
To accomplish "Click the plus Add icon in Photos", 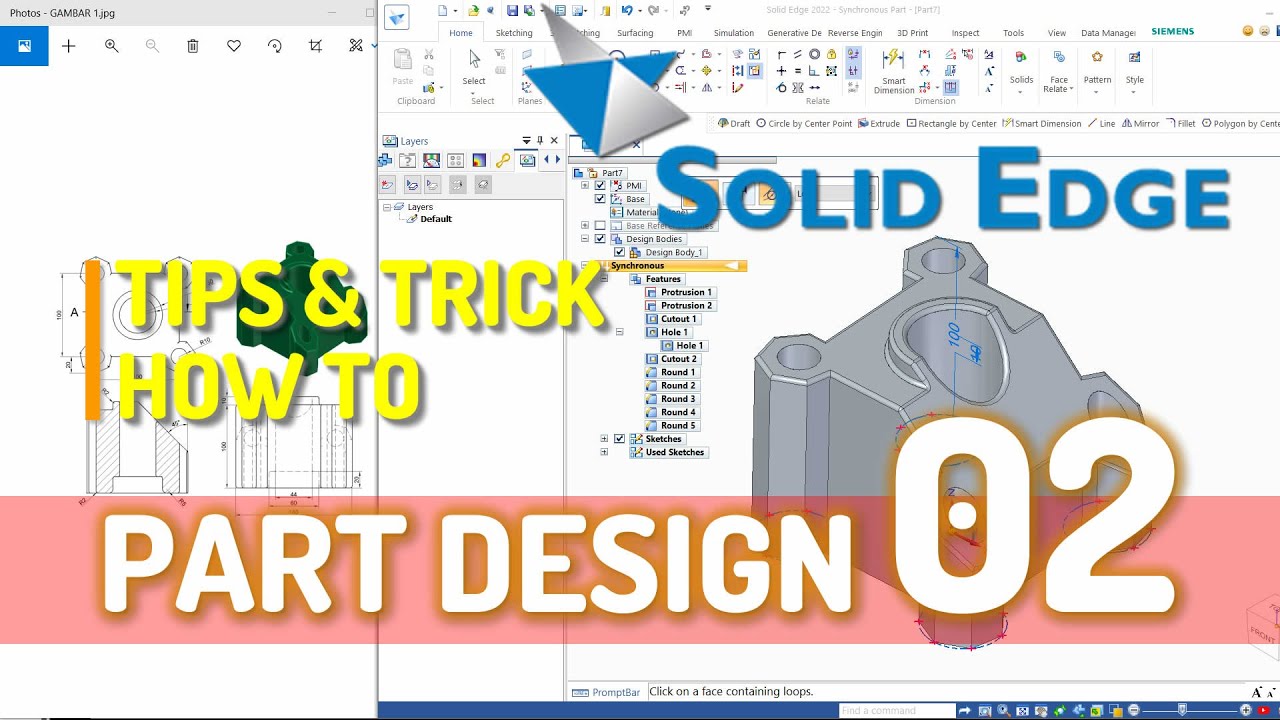I will (68, 46).
